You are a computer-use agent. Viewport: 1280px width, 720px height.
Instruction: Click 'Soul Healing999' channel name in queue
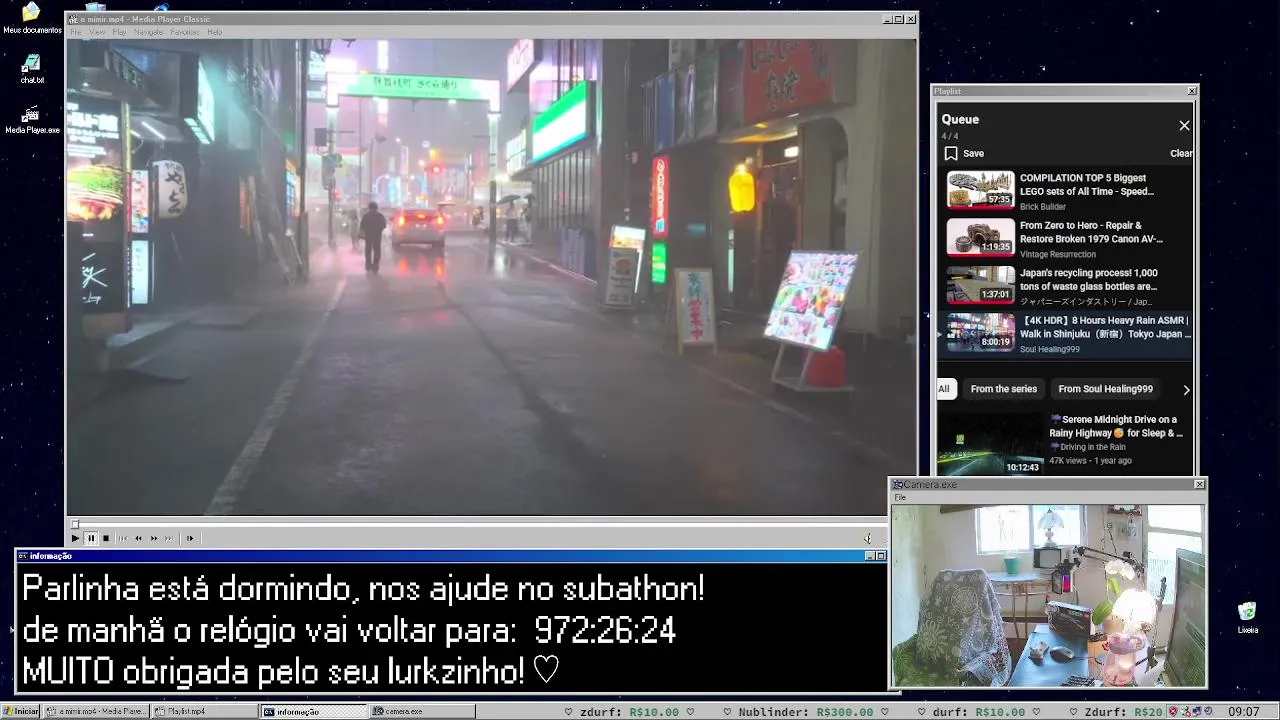(x=1050, y=350)
